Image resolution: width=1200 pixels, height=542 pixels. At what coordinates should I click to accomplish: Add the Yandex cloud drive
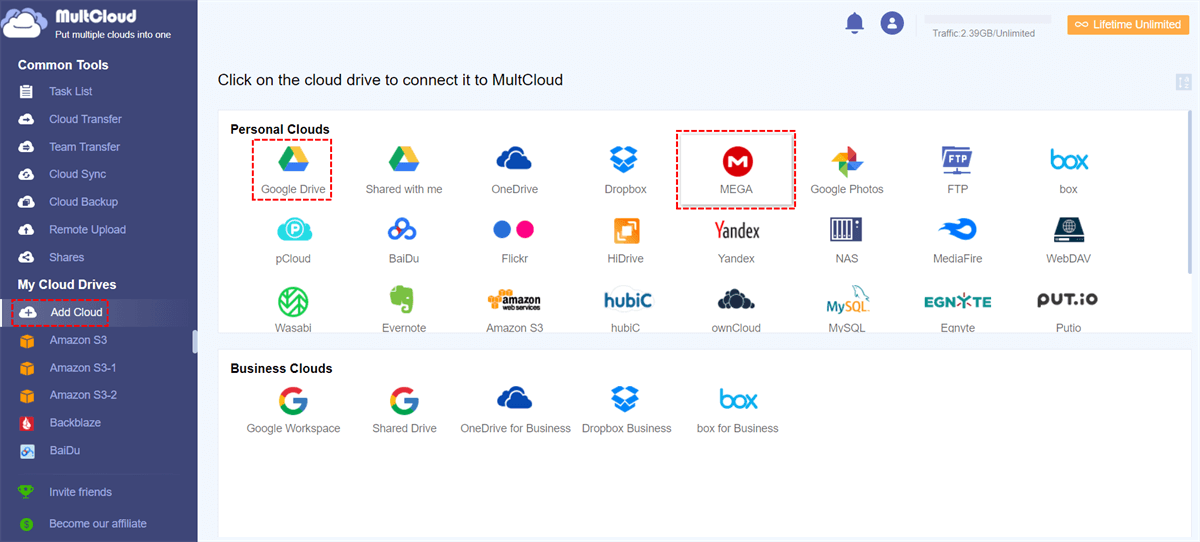(736, 240)
